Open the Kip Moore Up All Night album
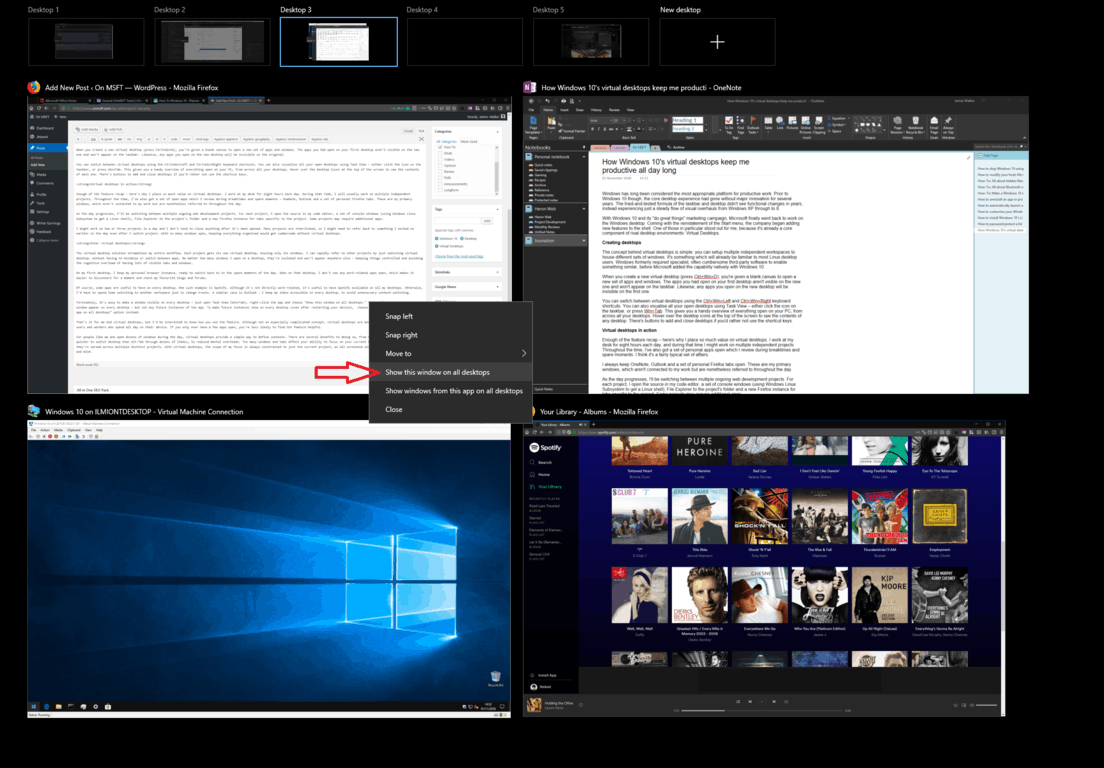 (879, 595)
